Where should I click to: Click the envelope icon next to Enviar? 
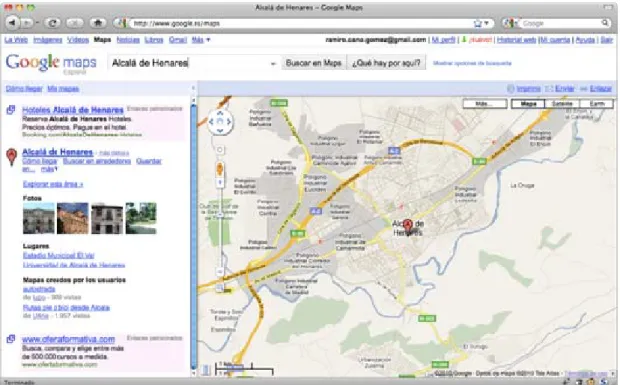(549, 89)
